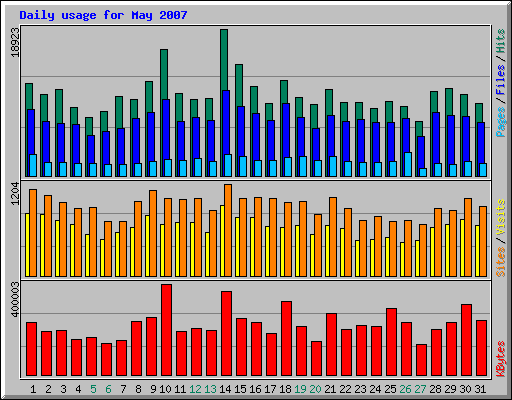The height and width of the screenshot is (400, 512).
Task: Select day label 17 on the x-axis
Action: tap(270, 389)
